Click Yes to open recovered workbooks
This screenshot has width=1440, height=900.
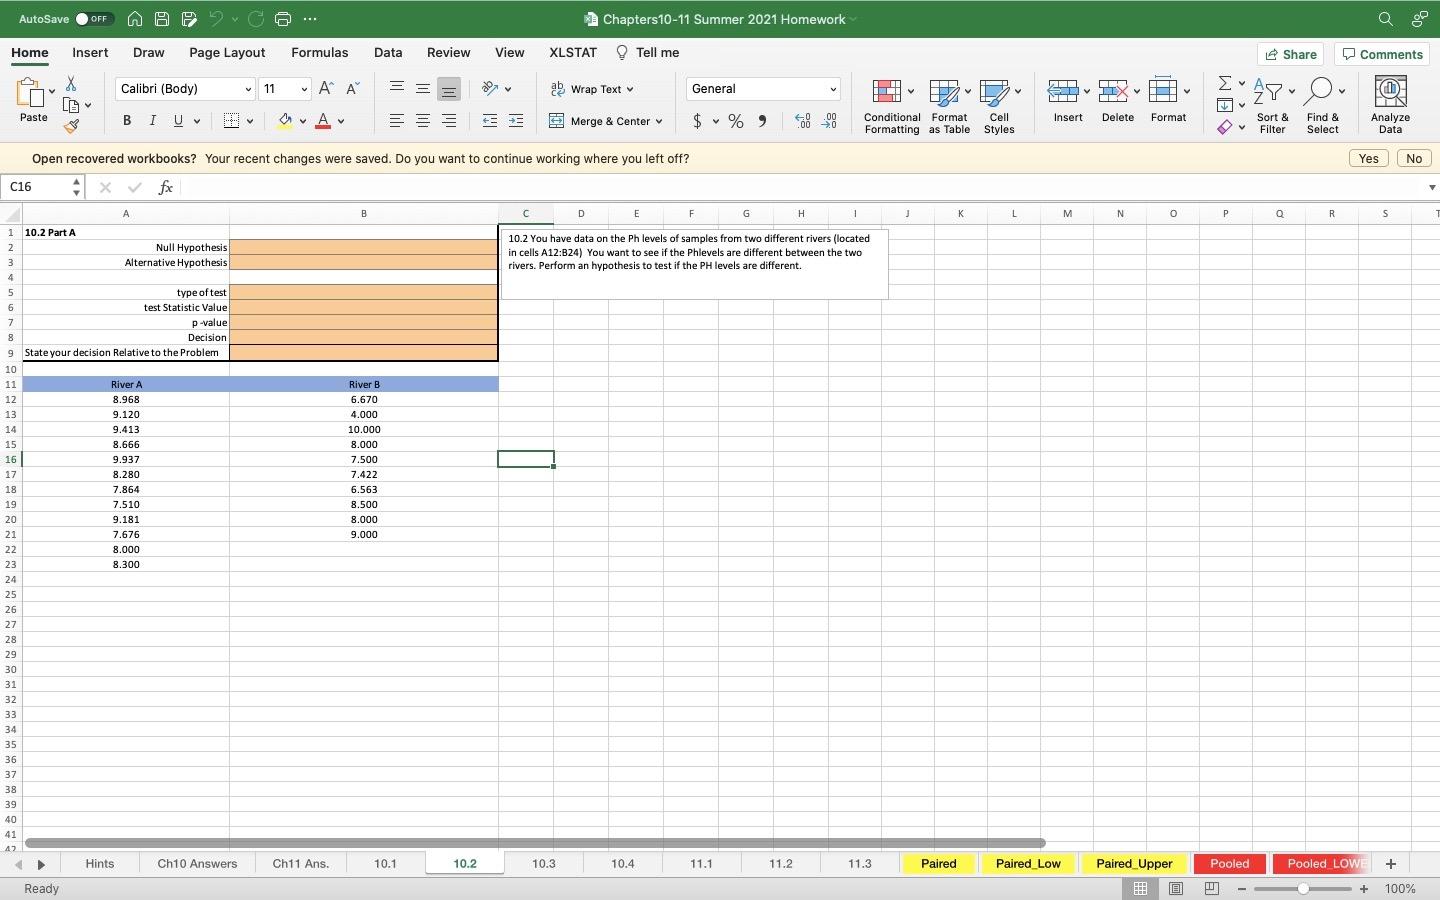1368,159
